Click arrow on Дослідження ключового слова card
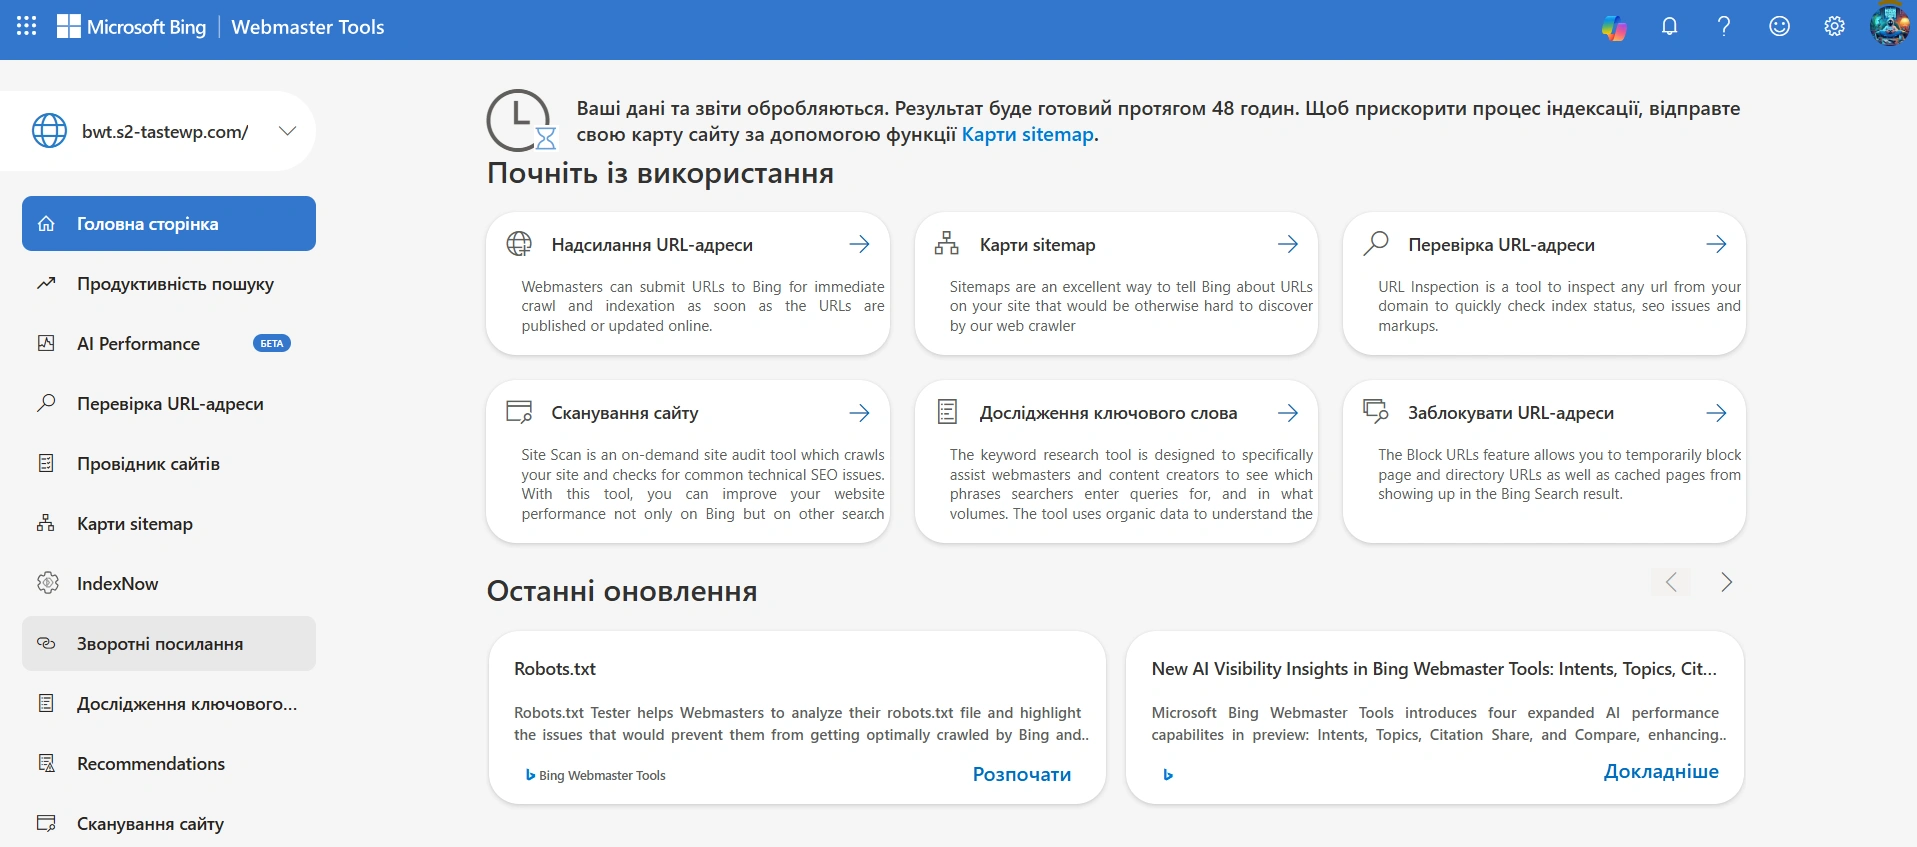1917x847 pixels. pos(1288,412)
